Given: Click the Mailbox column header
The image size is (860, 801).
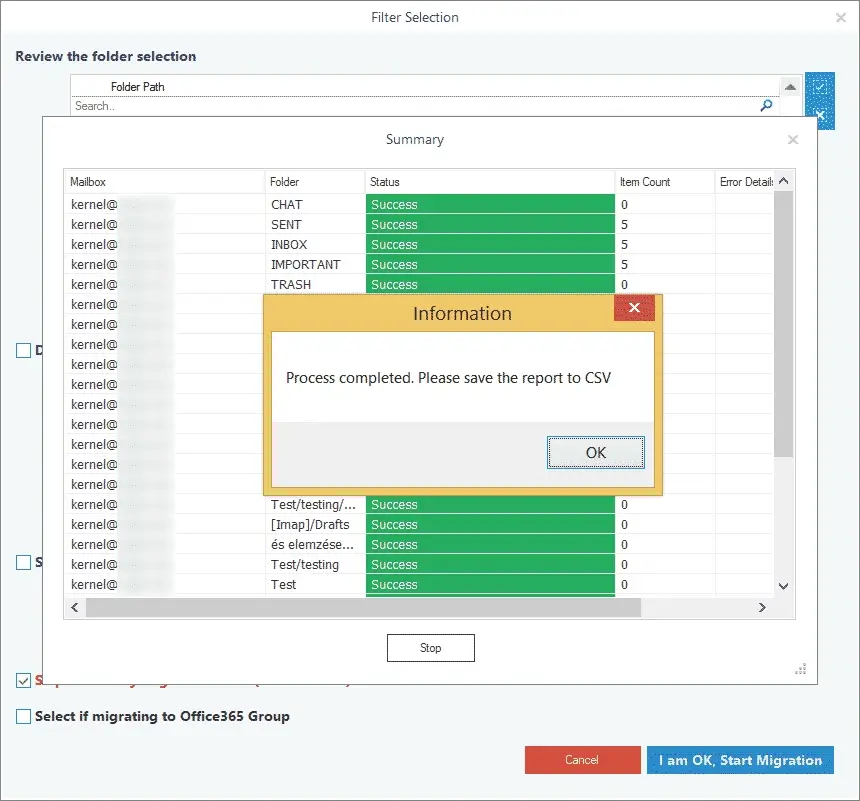Looking at the screenshot, I should tap(165, 182).
